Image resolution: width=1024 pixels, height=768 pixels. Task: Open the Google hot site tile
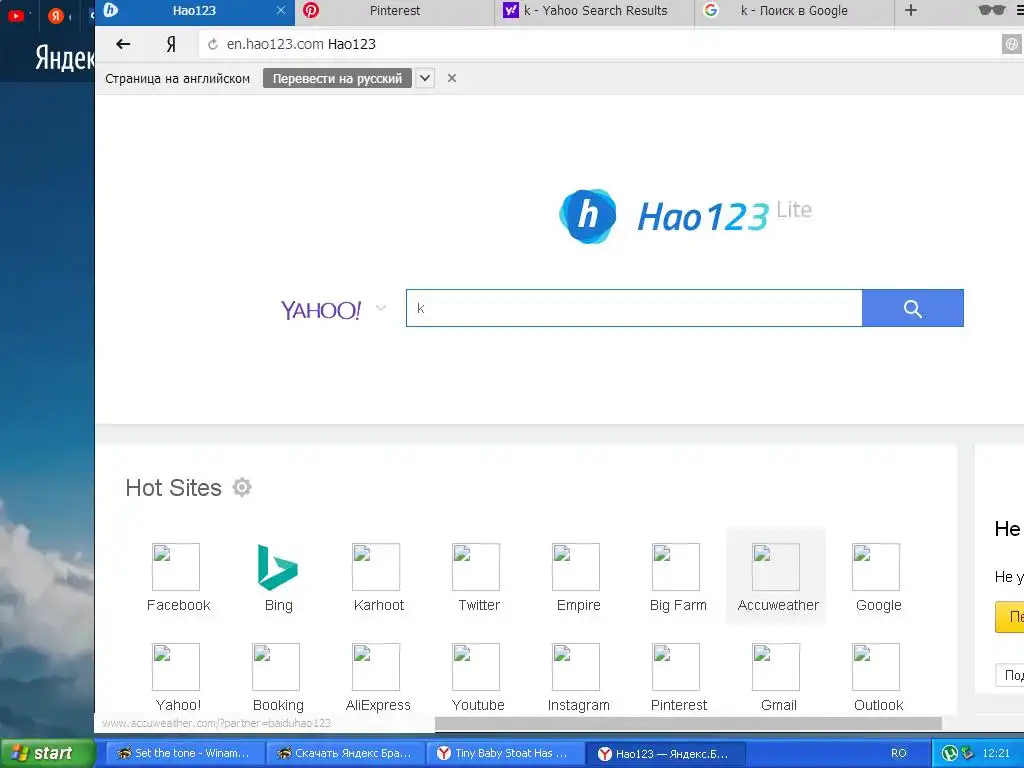coord(878,577)
